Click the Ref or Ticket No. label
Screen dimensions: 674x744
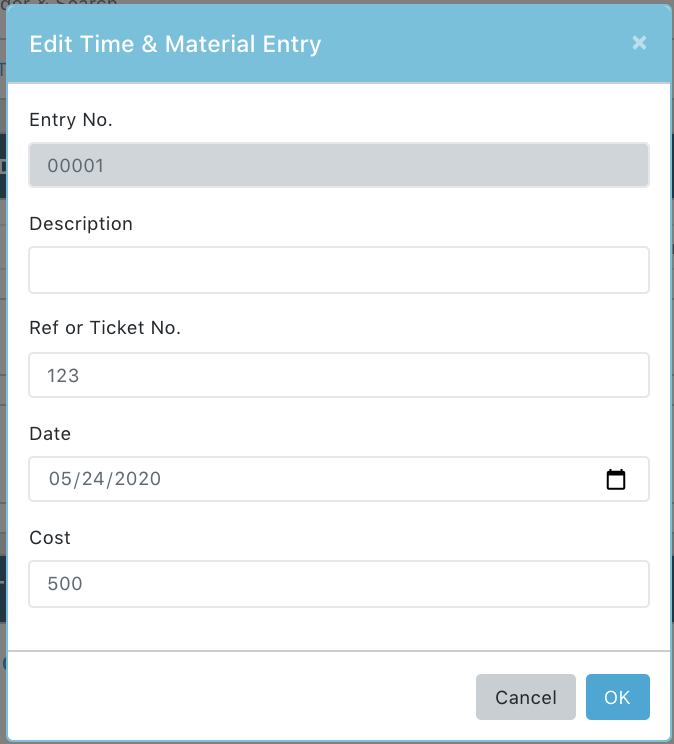(105, 327)
